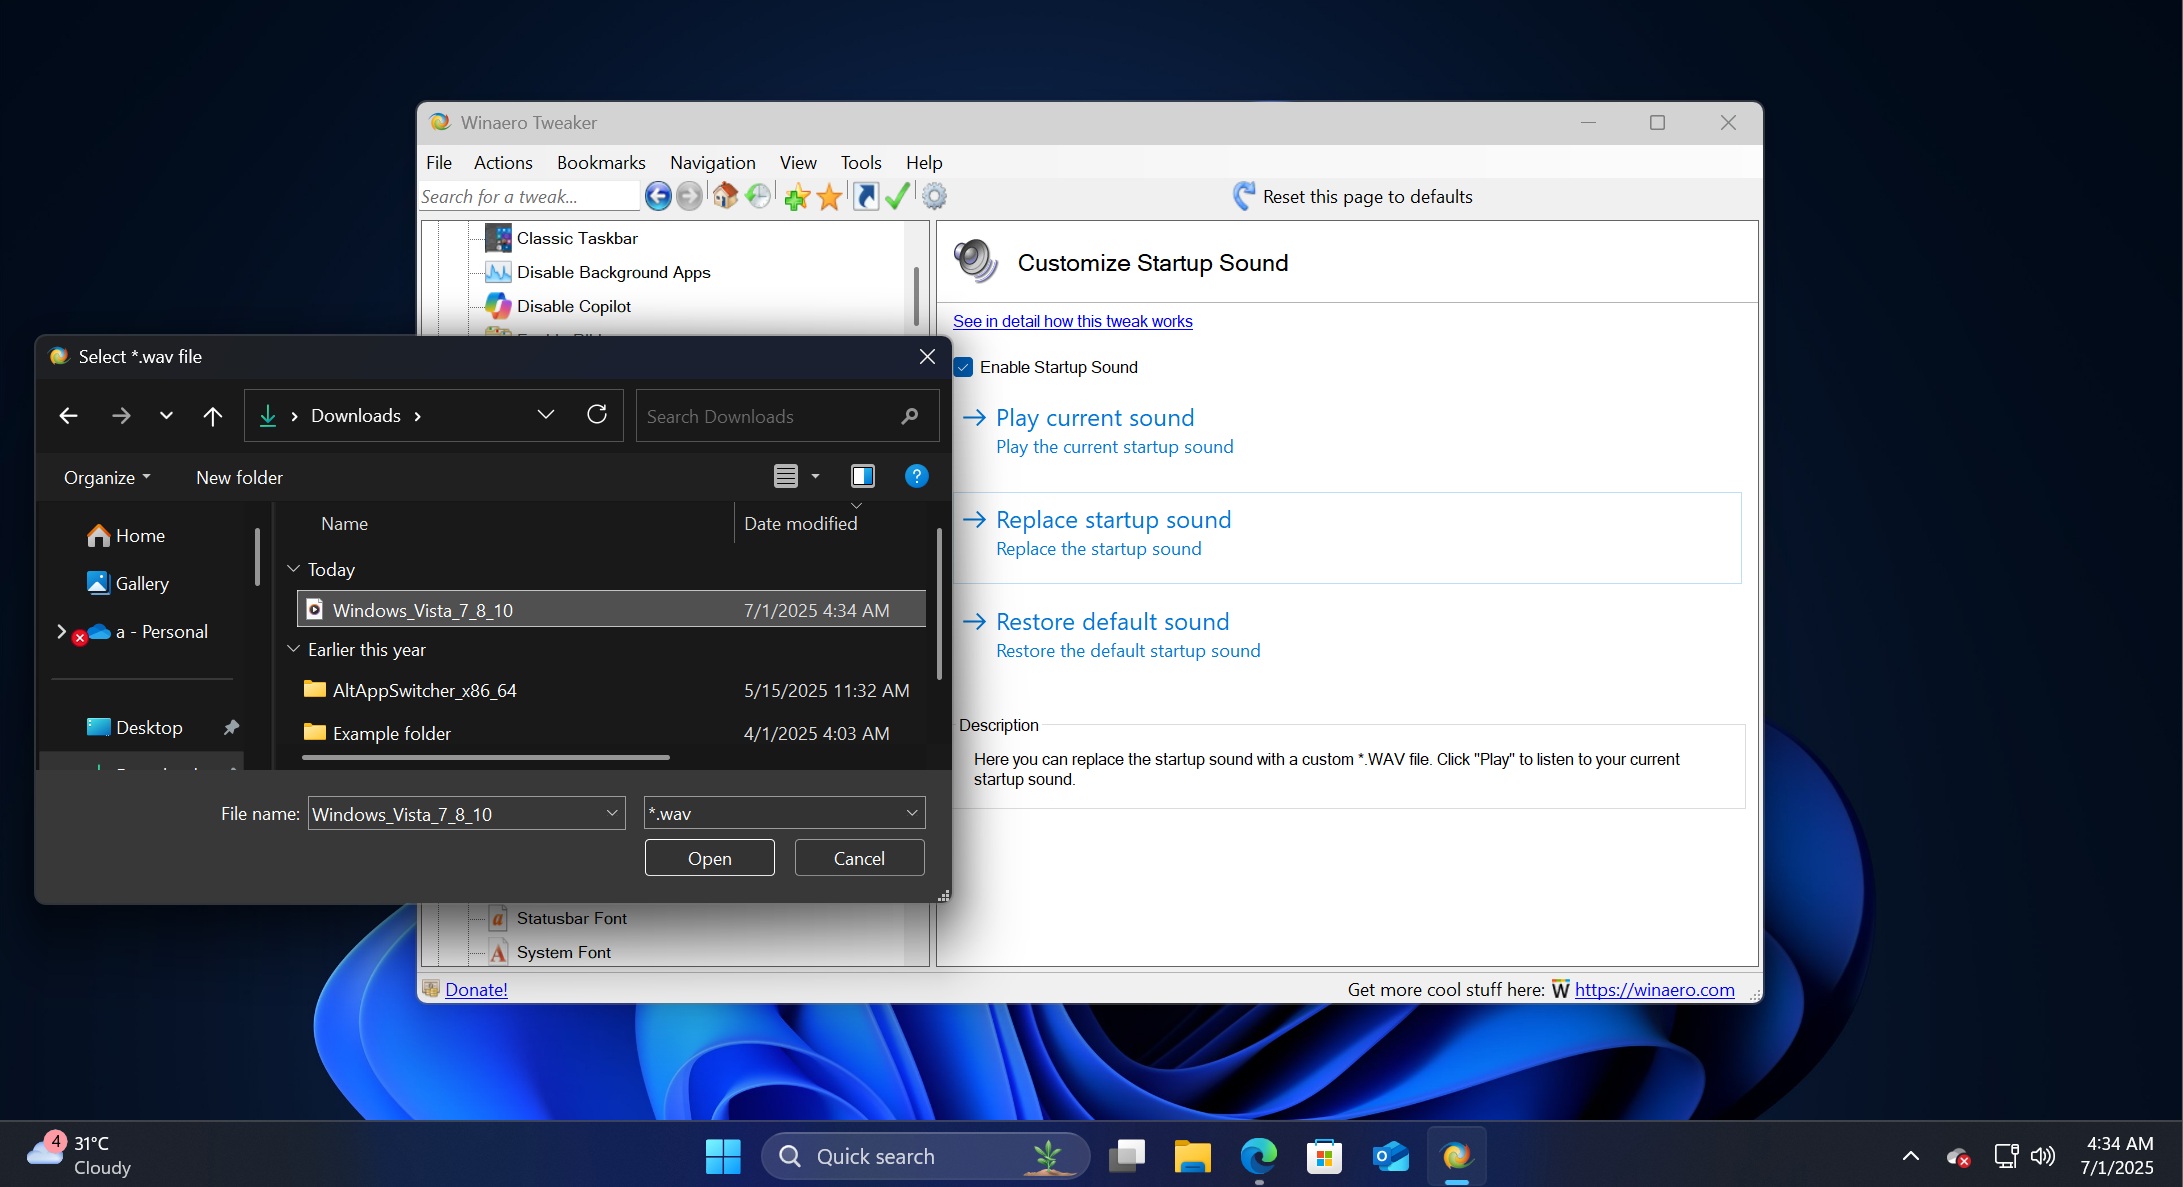Open the winaero.com link in status bar
The image size is (2183, 1187).
coord(1654,989)
